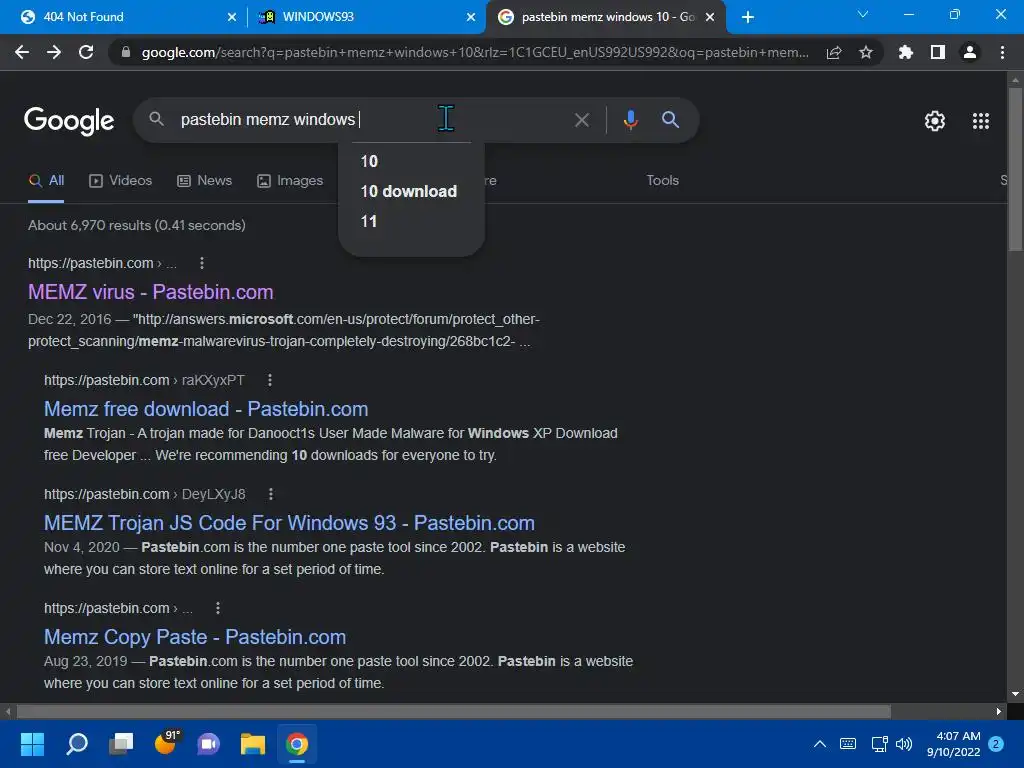This screenshot has height=768, width=1024.
Task: Open the tab search dropdown arrow
Action: (863, 14)
